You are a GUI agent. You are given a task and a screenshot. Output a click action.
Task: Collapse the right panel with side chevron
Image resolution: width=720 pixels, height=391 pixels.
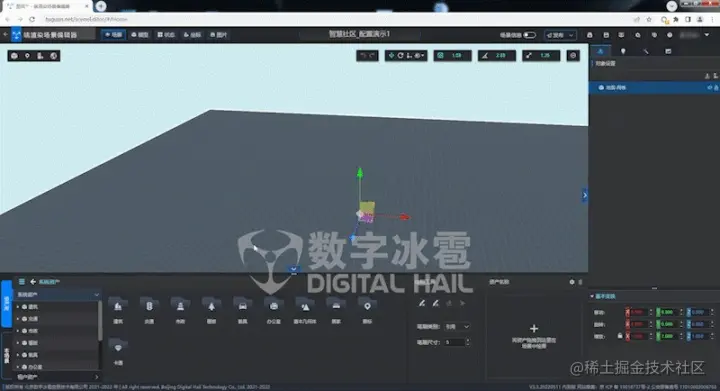(585, 195)
